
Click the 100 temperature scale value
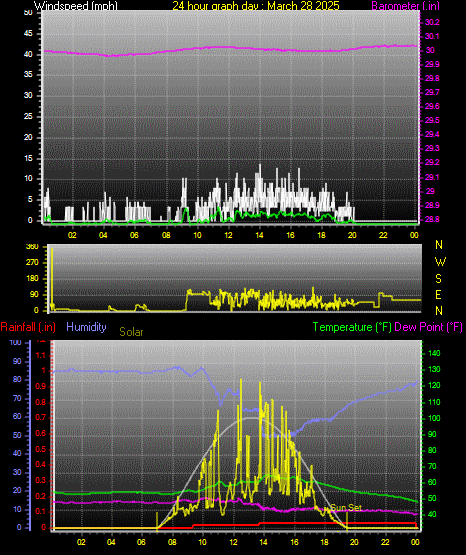pos(434,418)
